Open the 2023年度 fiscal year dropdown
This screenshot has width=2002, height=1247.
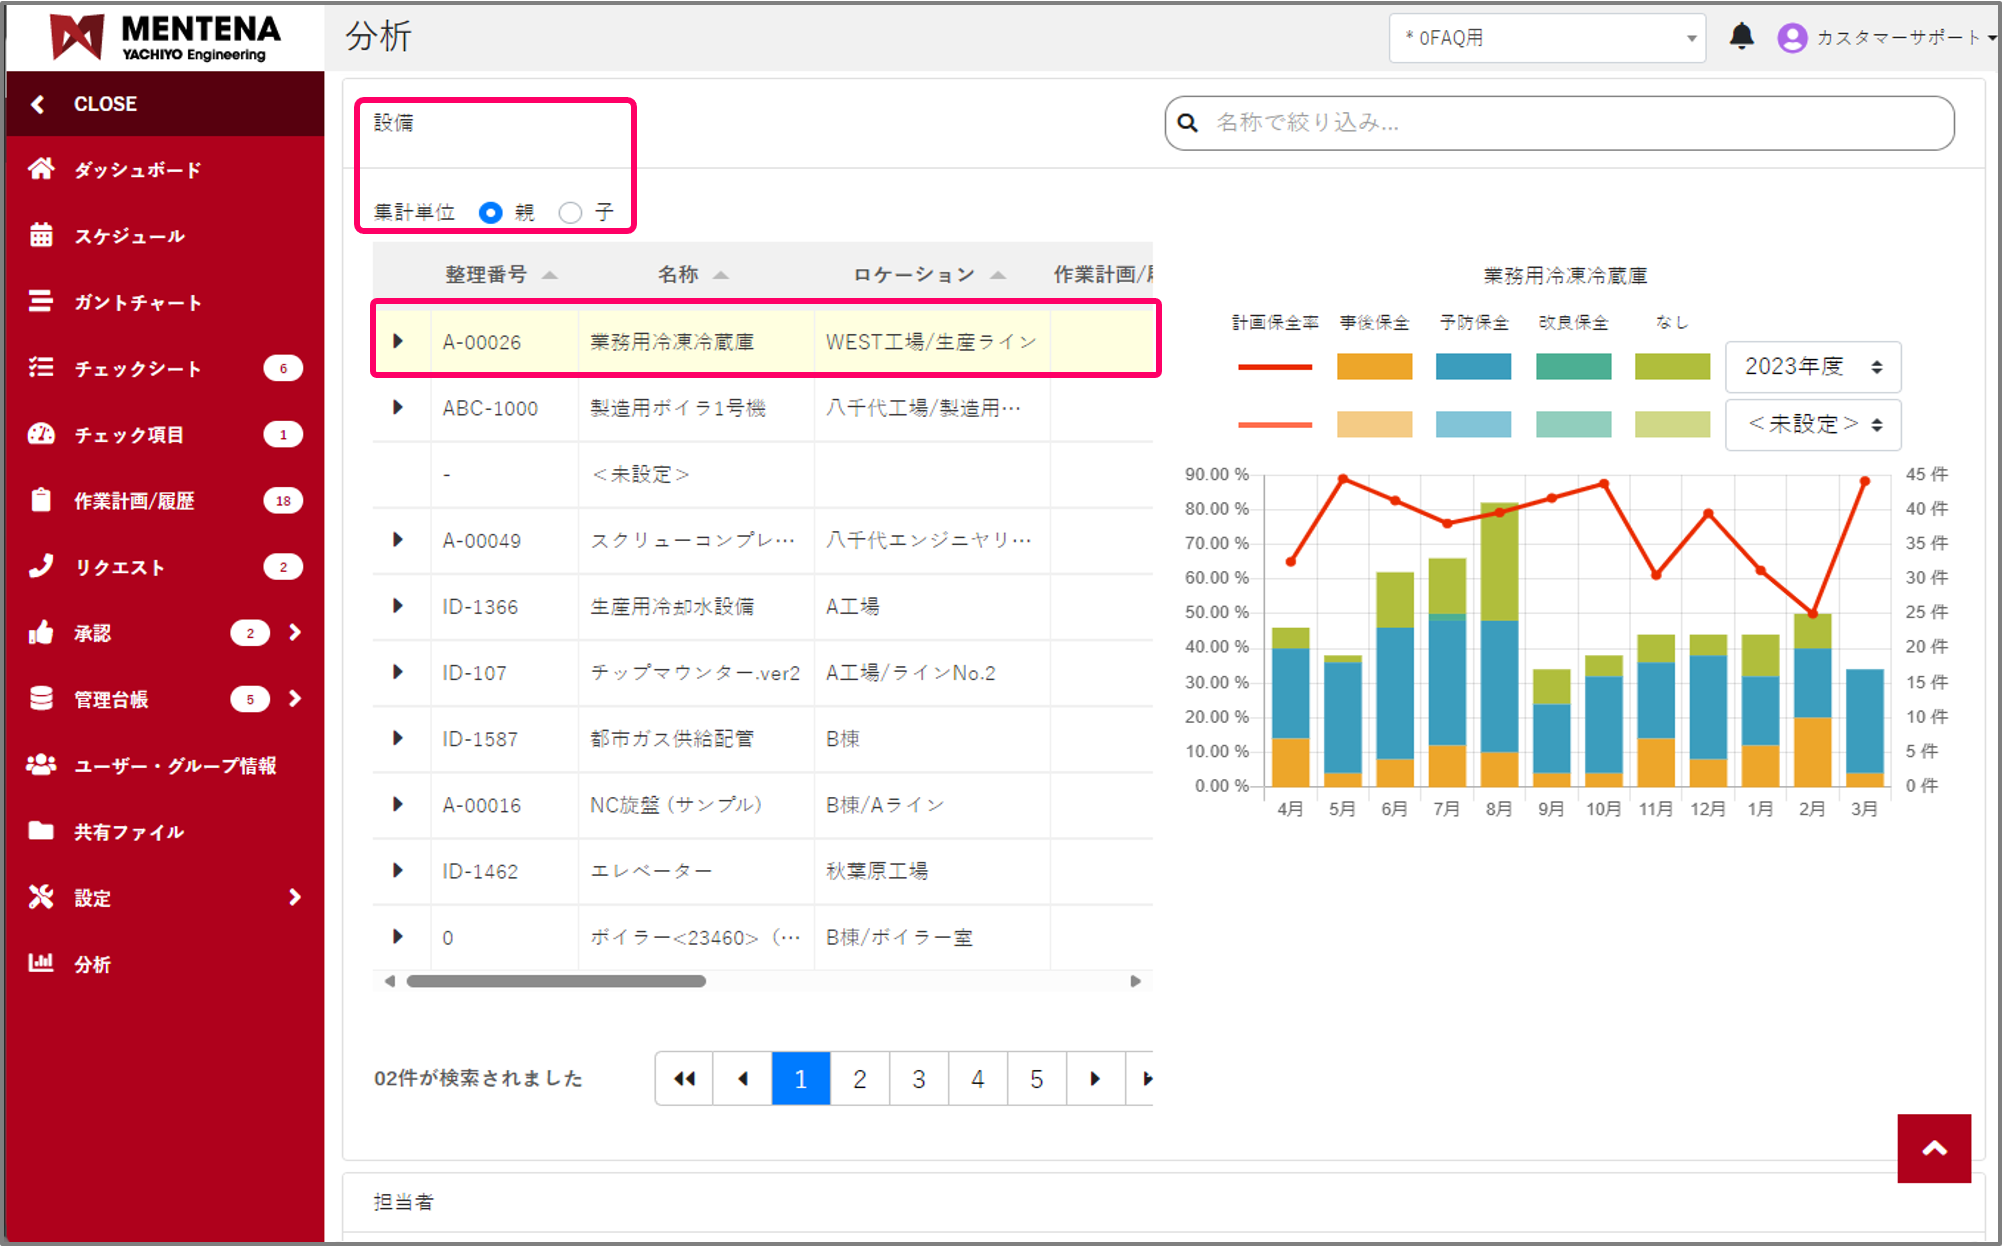[x=1812, y=367]
